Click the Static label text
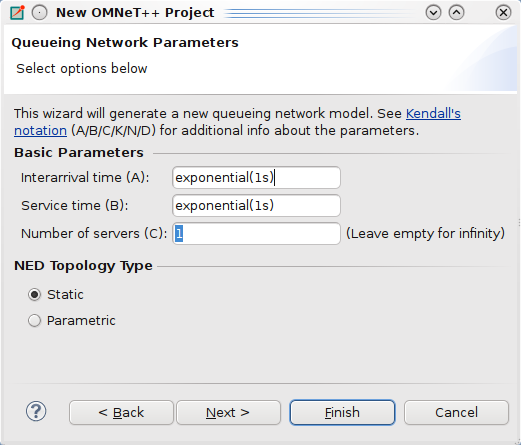The width and height of the screenshot is (521, 445). click(x=65, y=295)
